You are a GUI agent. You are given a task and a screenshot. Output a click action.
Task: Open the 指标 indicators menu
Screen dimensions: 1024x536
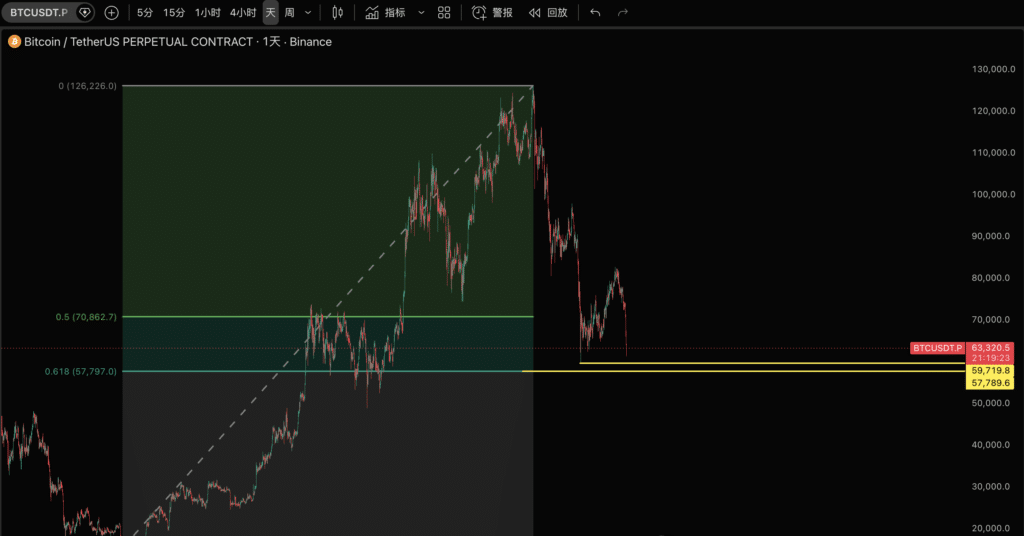[385, 12]
